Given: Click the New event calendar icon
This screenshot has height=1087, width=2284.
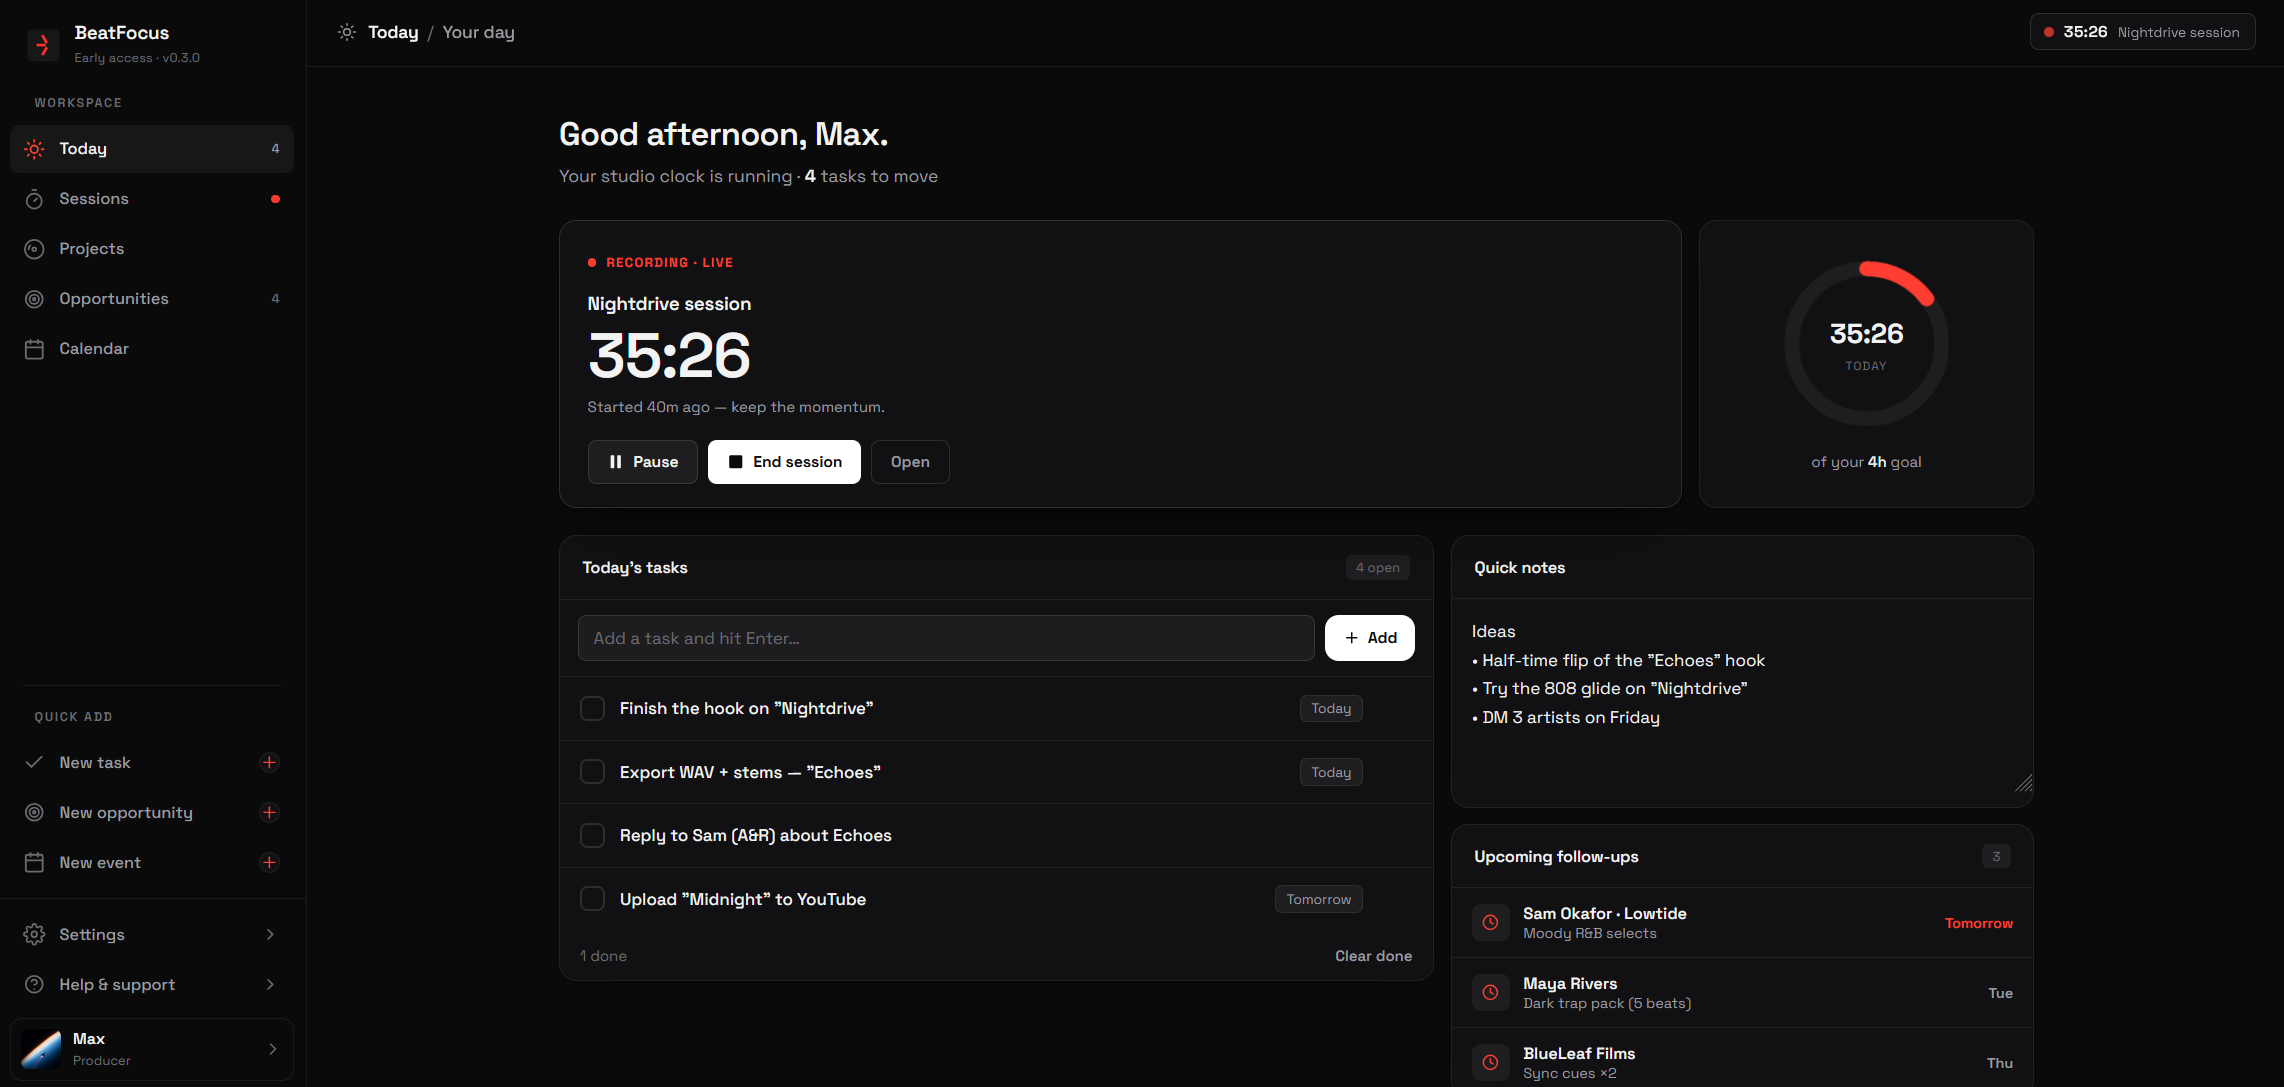Looking at the screenshot, I should 34,862.
